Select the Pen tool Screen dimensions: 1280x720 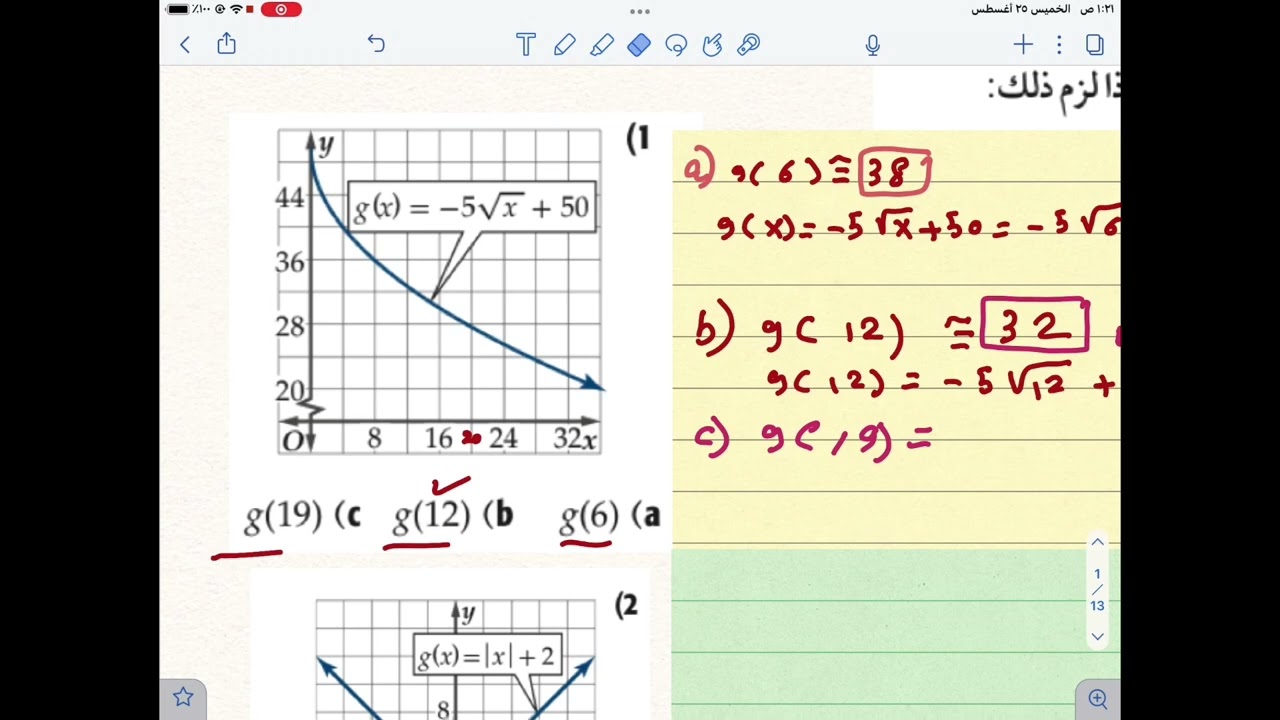(x=564, y=44)
